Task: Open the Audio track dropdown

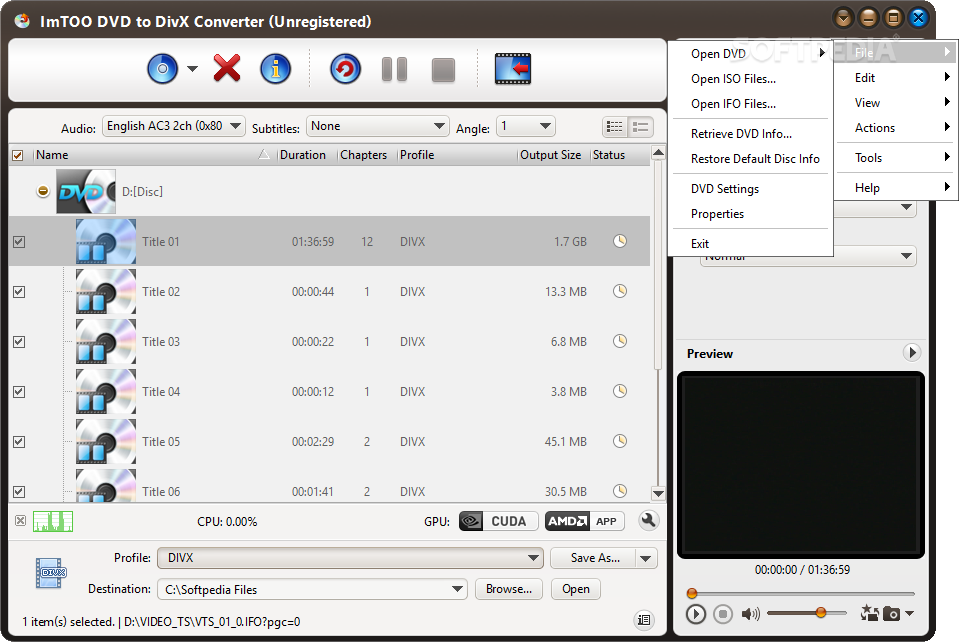Action: [x=174, y=127]
